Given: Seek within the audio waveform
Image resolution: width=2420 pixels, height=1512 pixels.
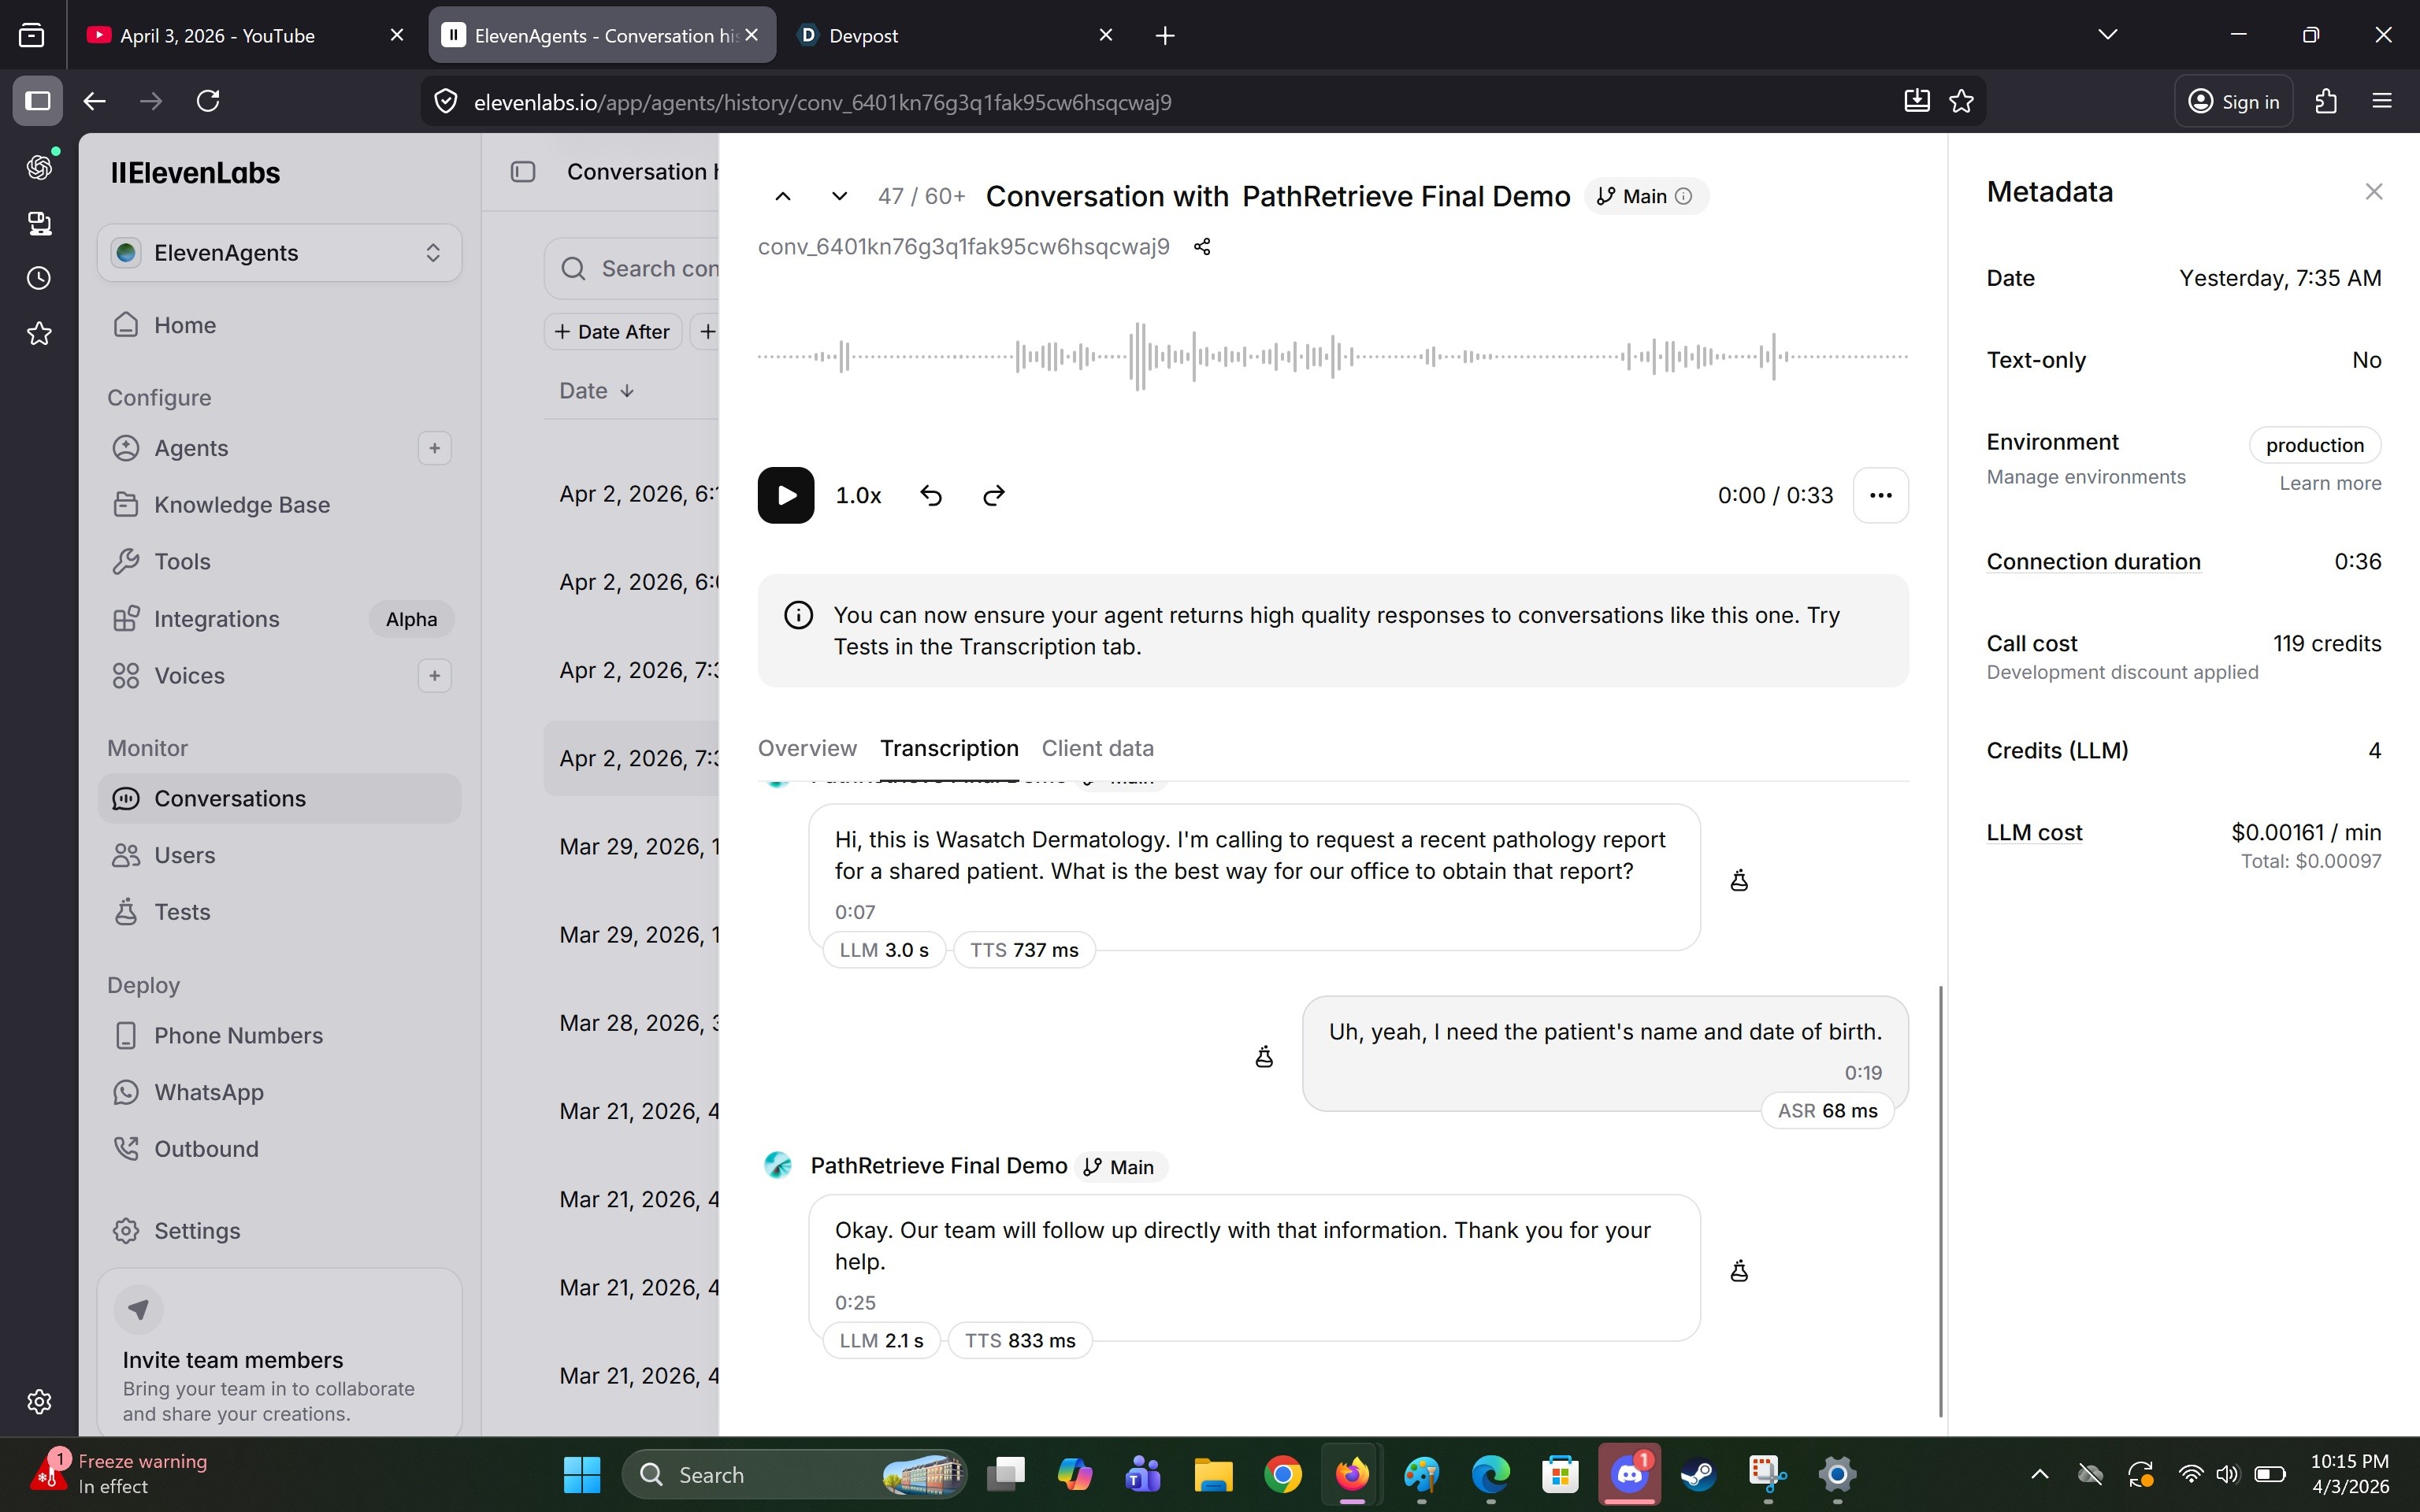Looking at the screenshot, I should [x=1332, y=356].
